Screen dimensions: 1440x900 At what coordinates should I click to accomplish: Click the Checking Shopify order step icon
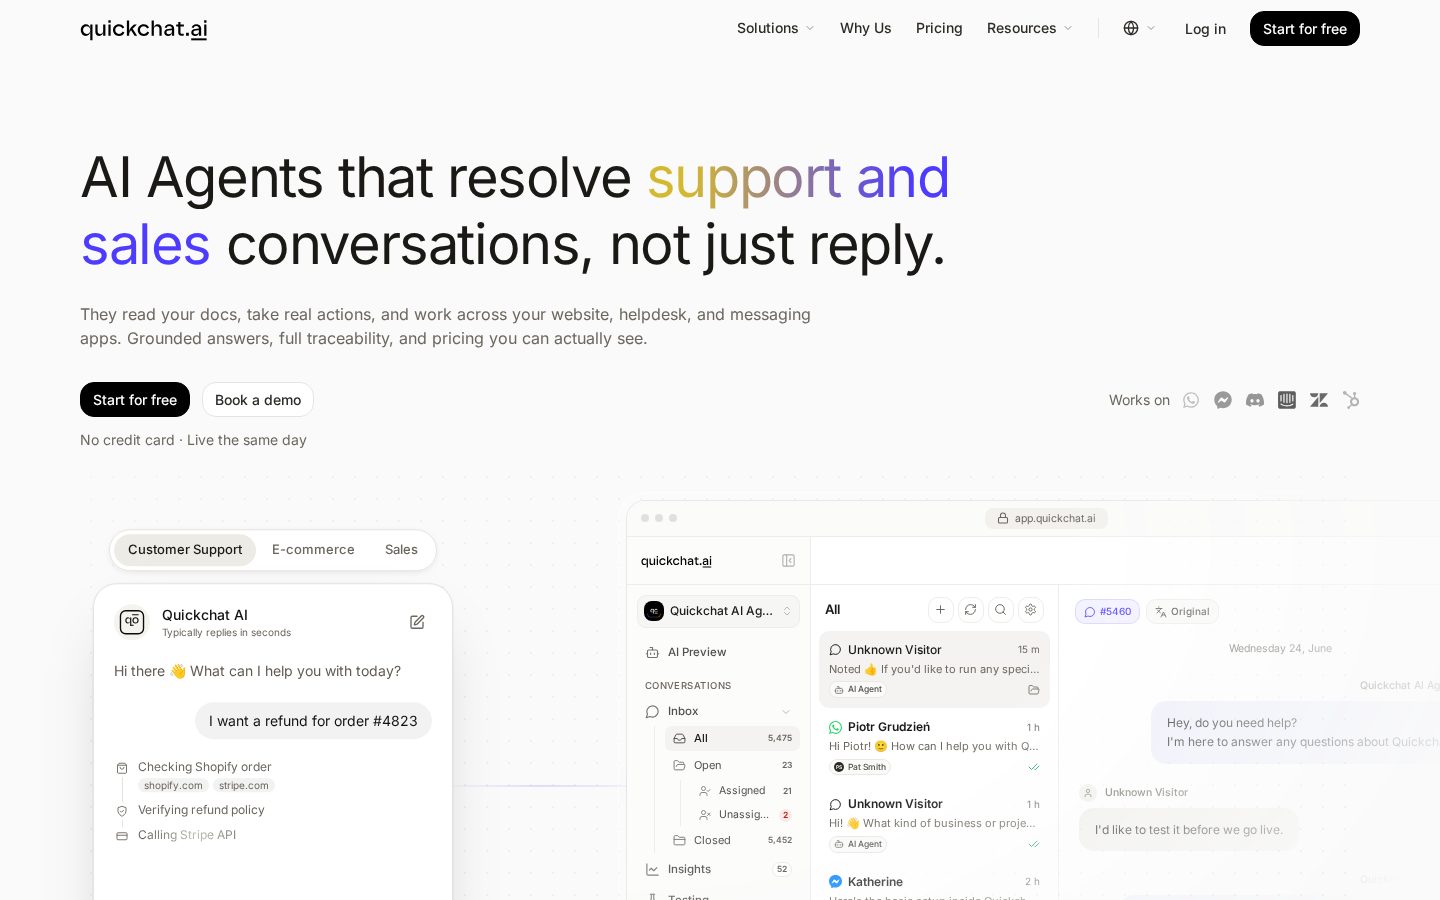[122, 768]
